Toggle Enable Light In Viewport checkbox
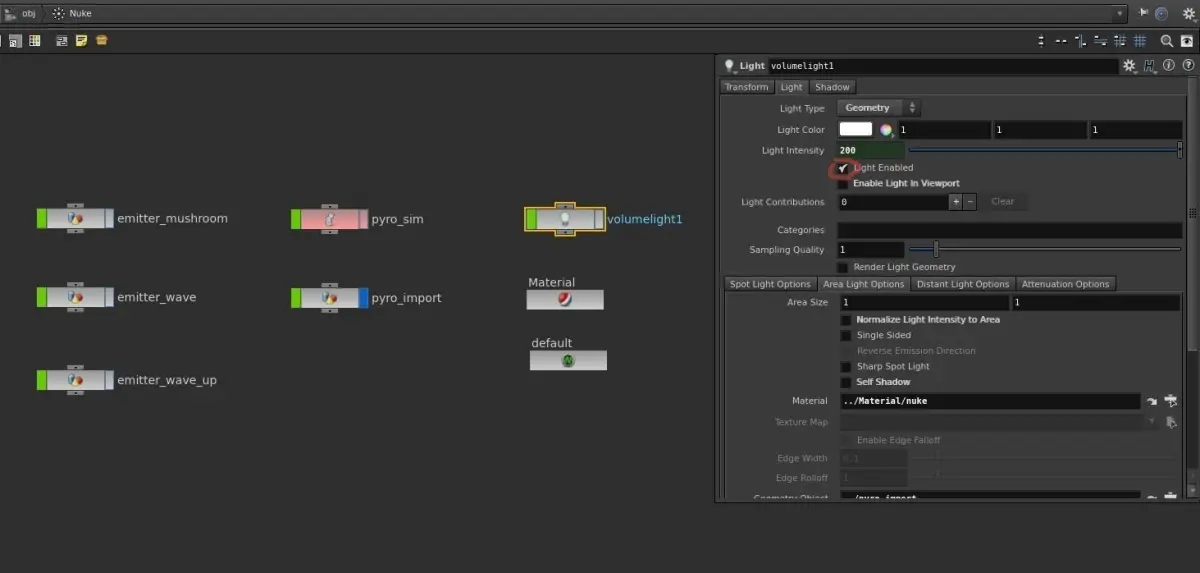1200x573 pixels. tap(844, 183)
